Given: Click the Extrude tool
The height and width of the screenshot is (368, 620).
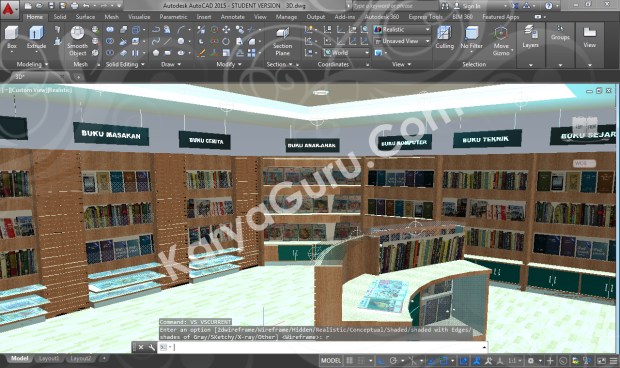Looking at the screenshot, I should point(36,37).
